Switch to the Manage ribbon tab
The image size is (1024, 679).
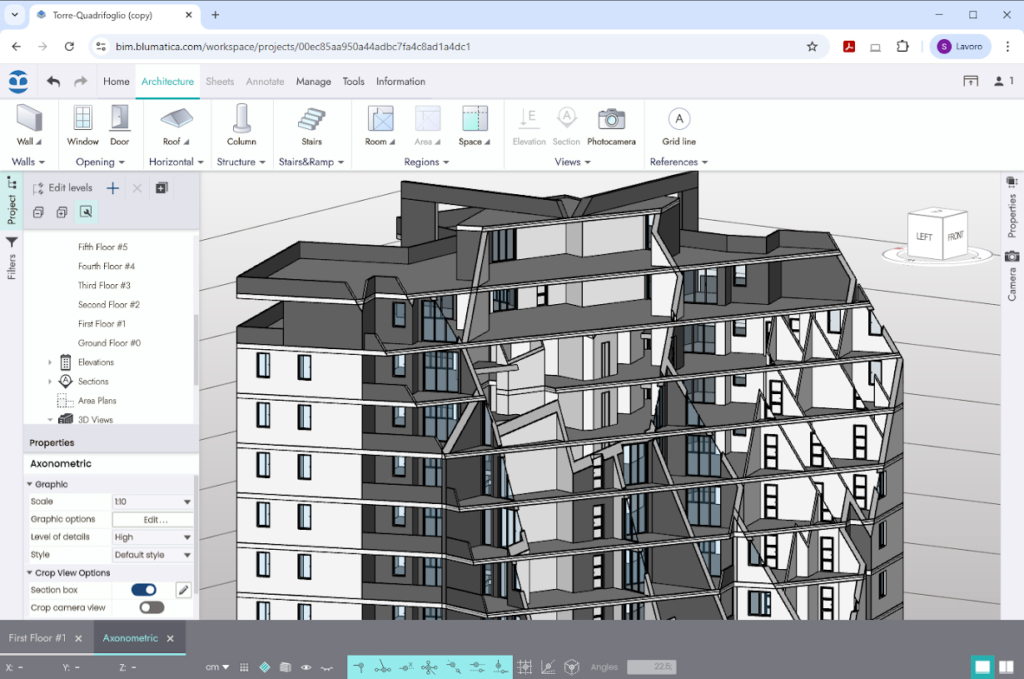[313, 81]
